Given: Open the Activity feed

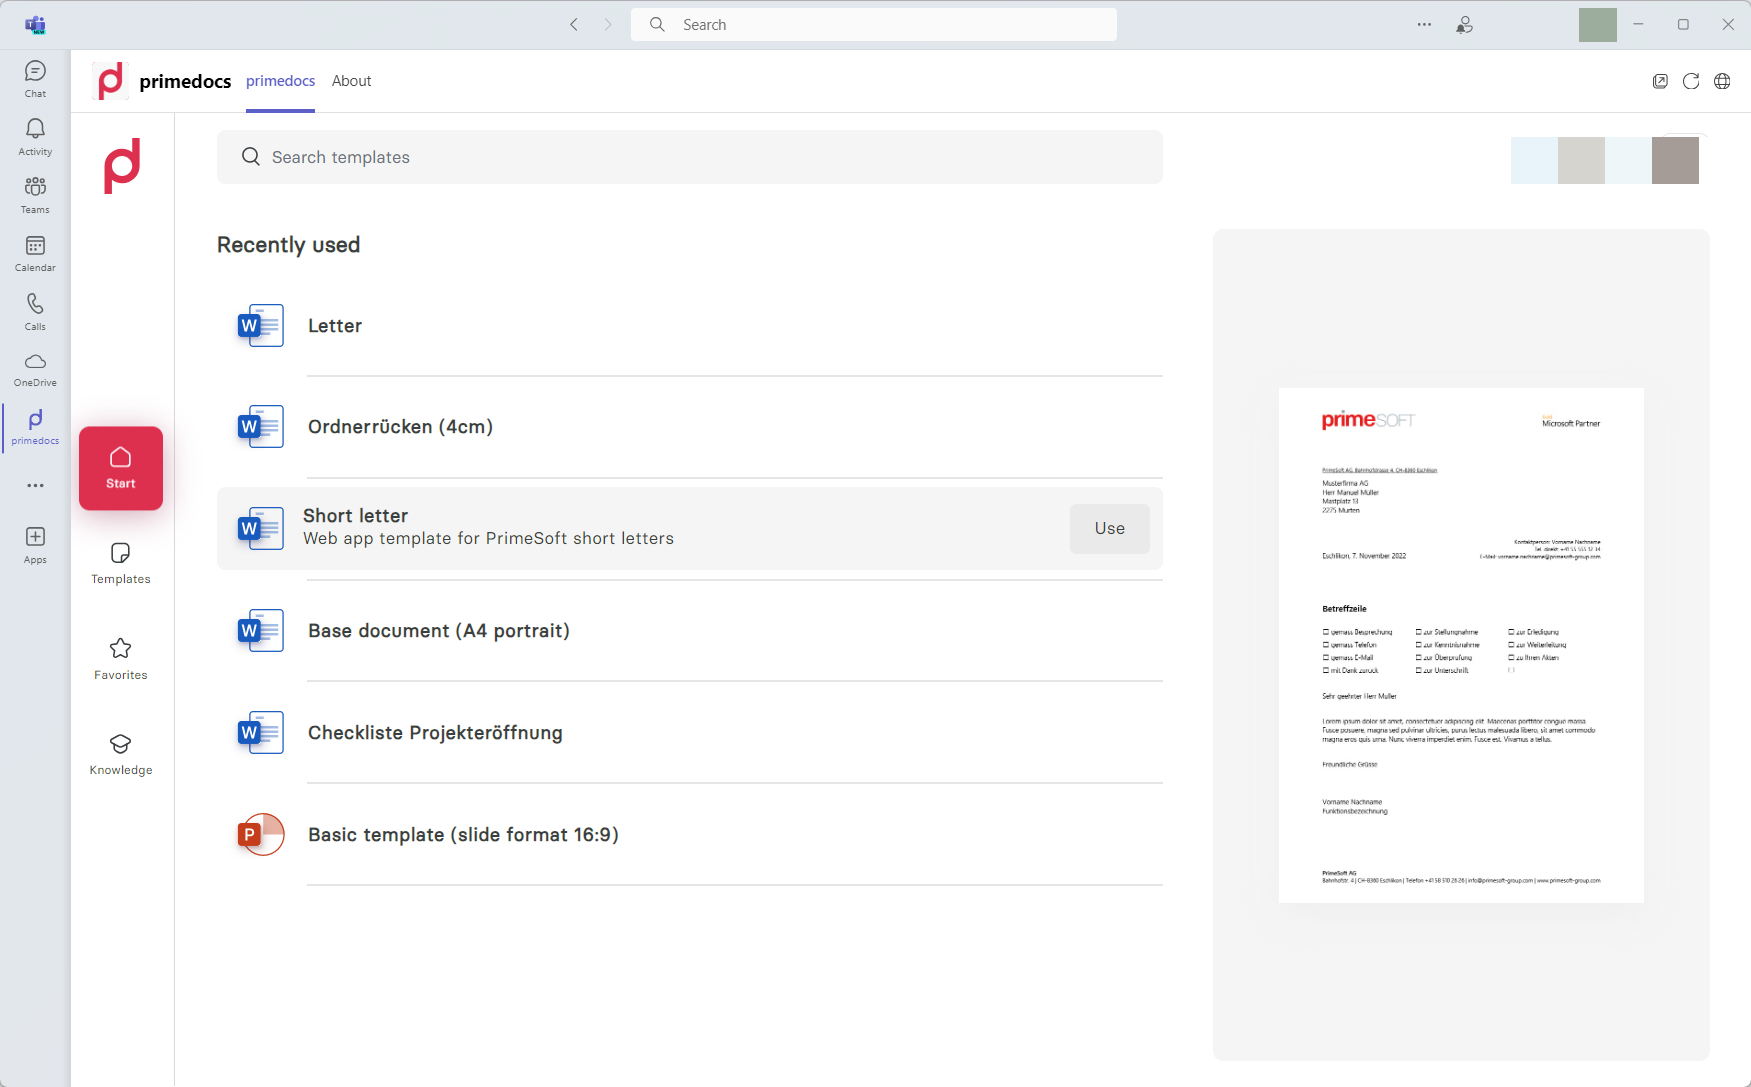Looking at the screenshot, I should click(x=35, y=137).
